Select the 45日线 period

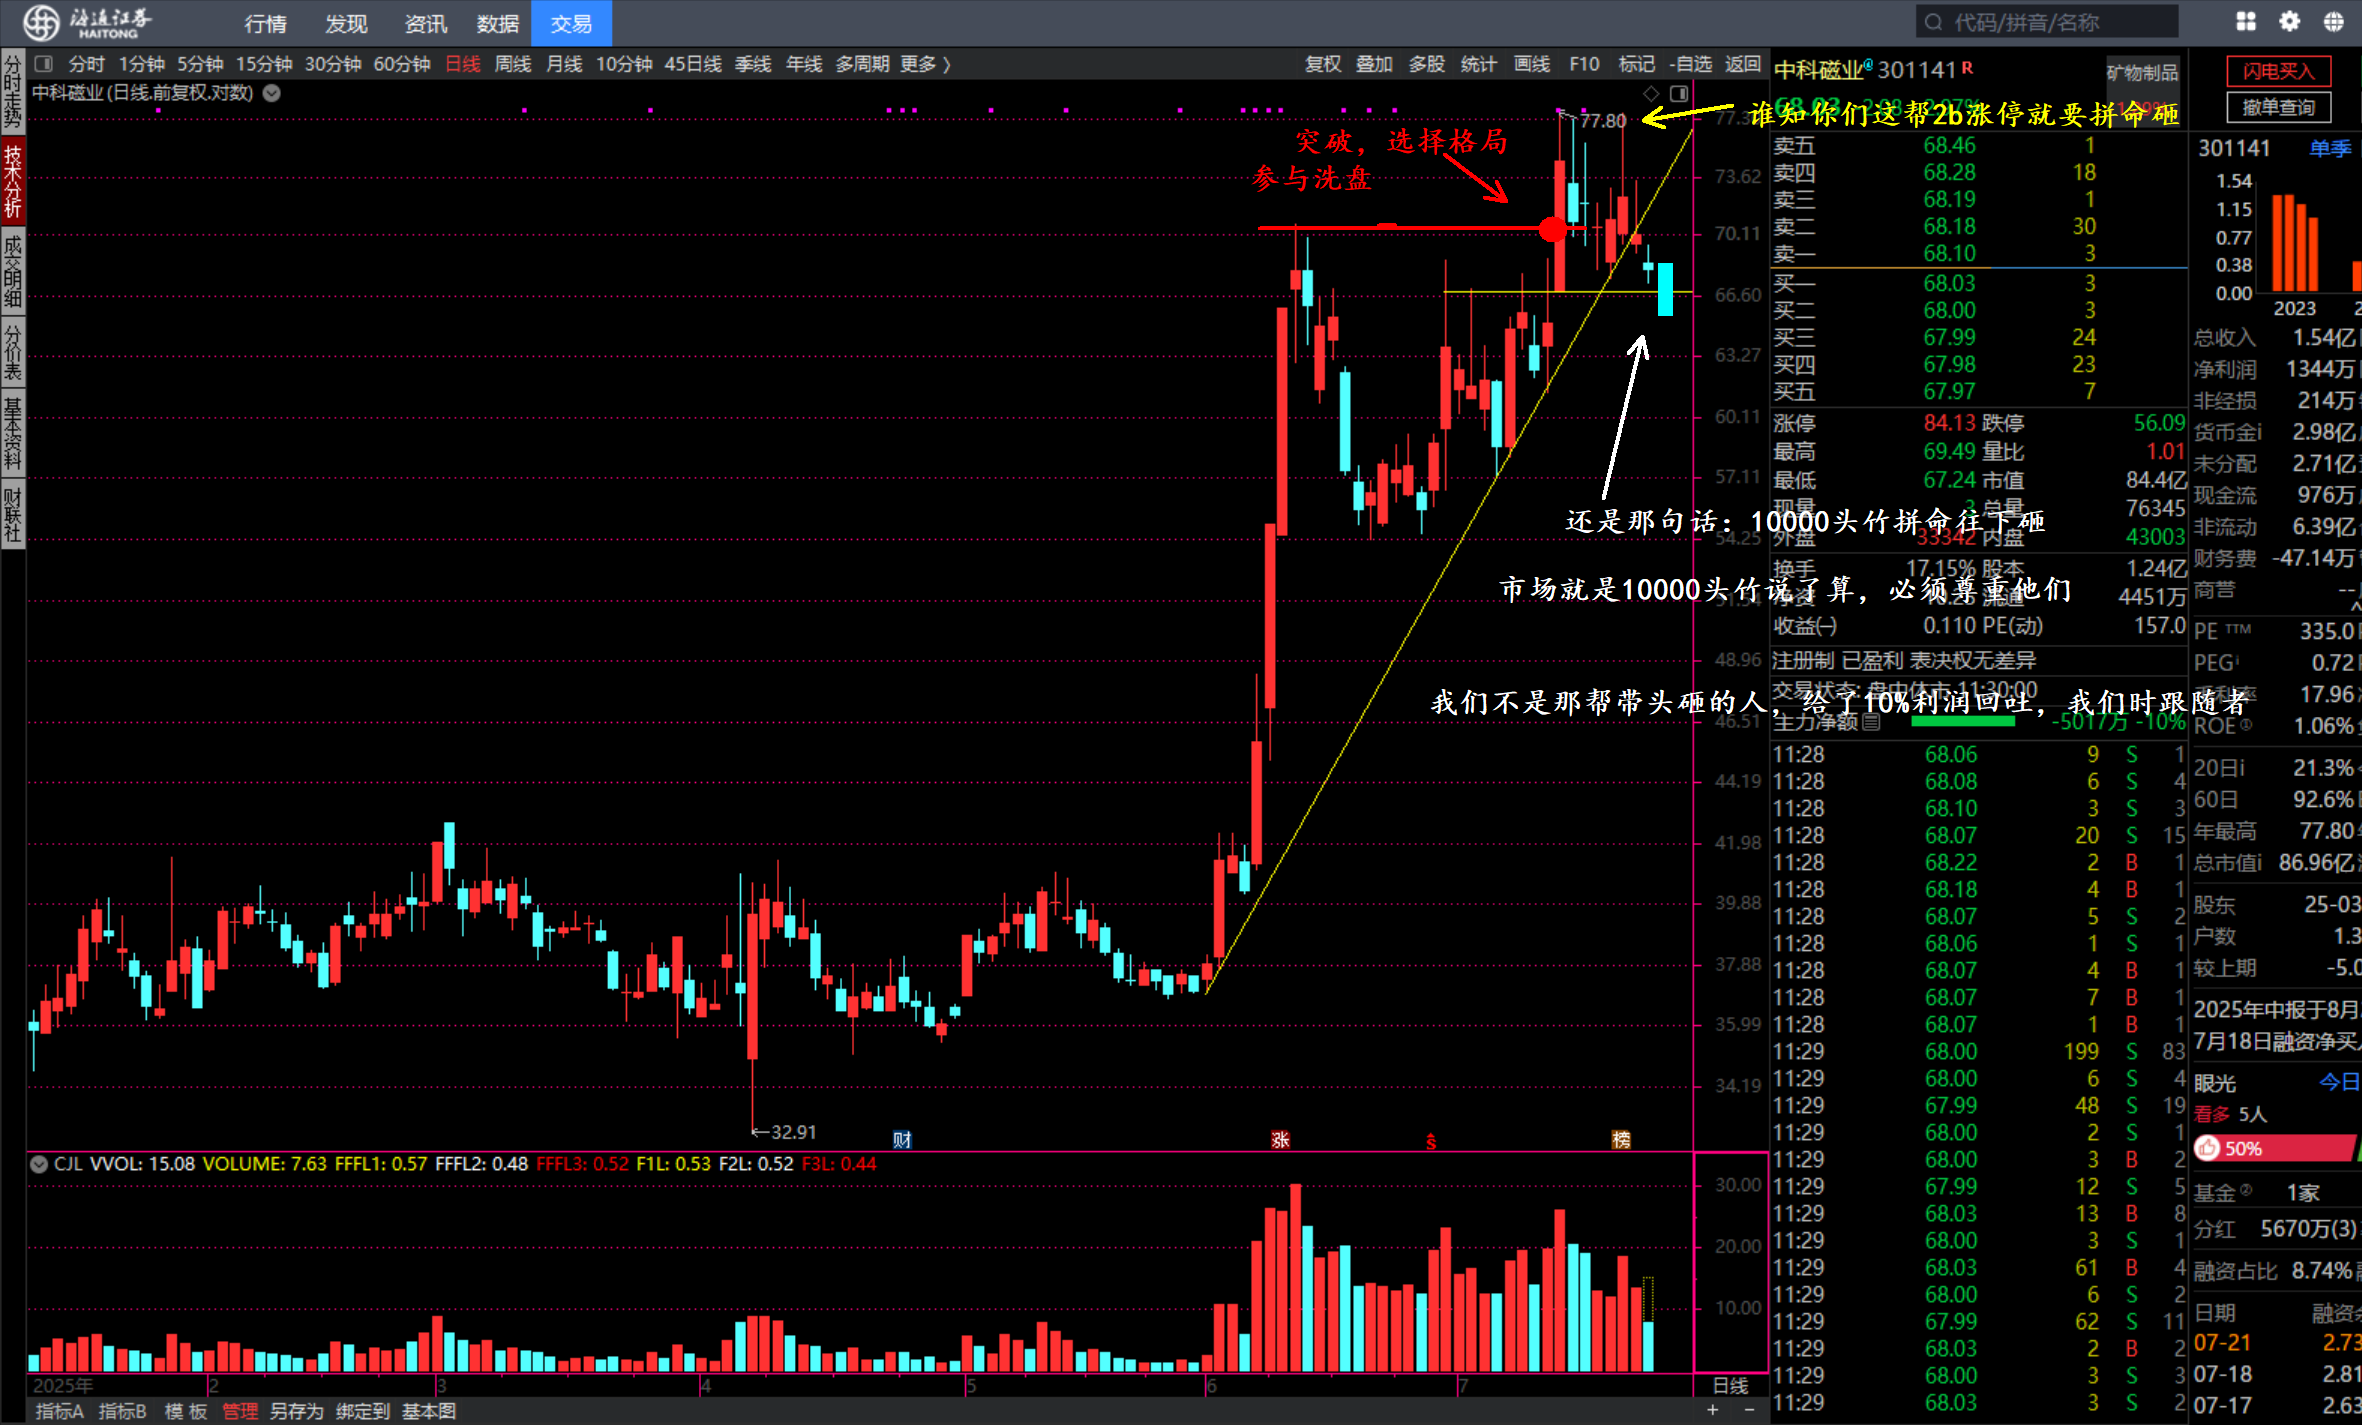pos(693,64)
